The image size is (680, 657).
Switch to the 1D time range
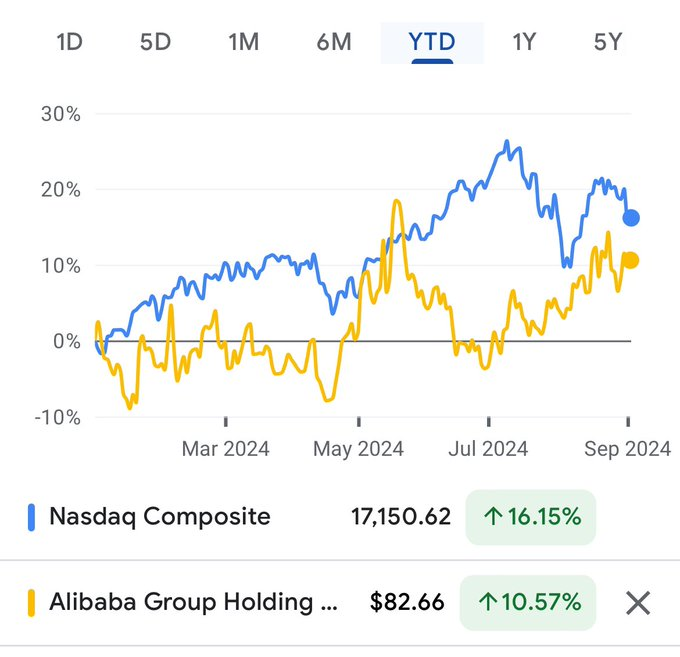coord(69,42)
